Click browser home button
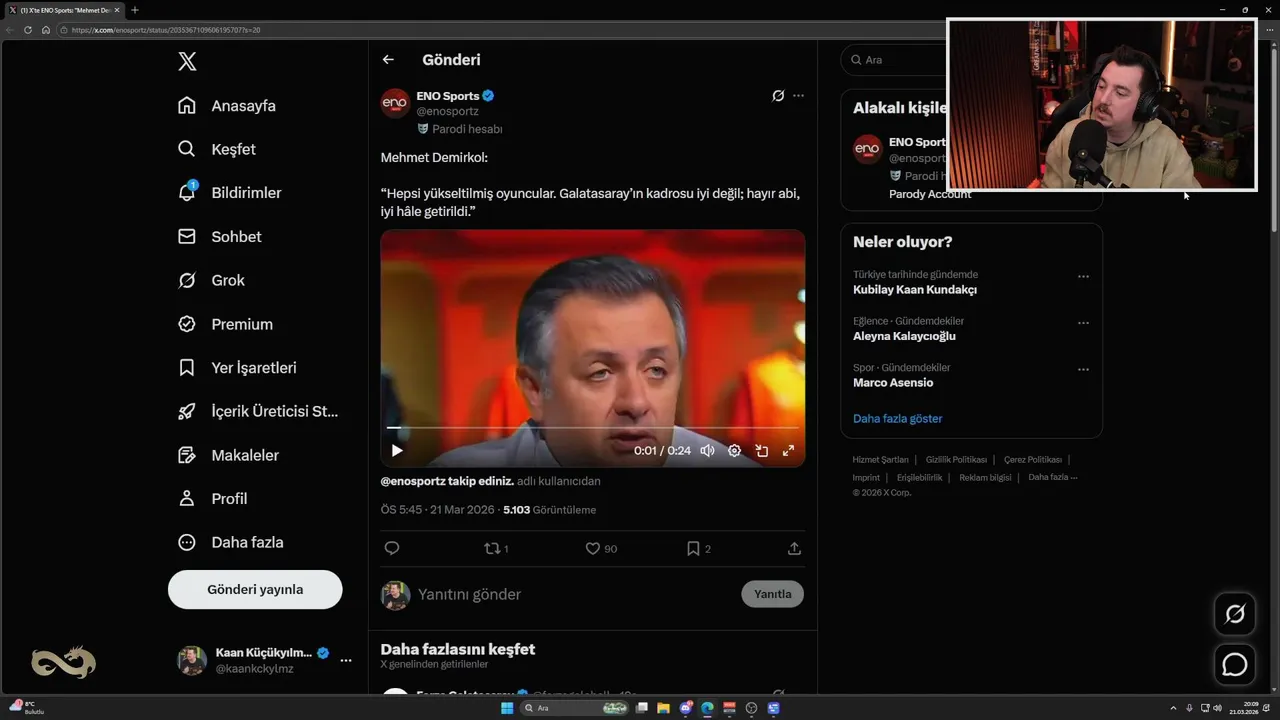 tap(45, 30)
